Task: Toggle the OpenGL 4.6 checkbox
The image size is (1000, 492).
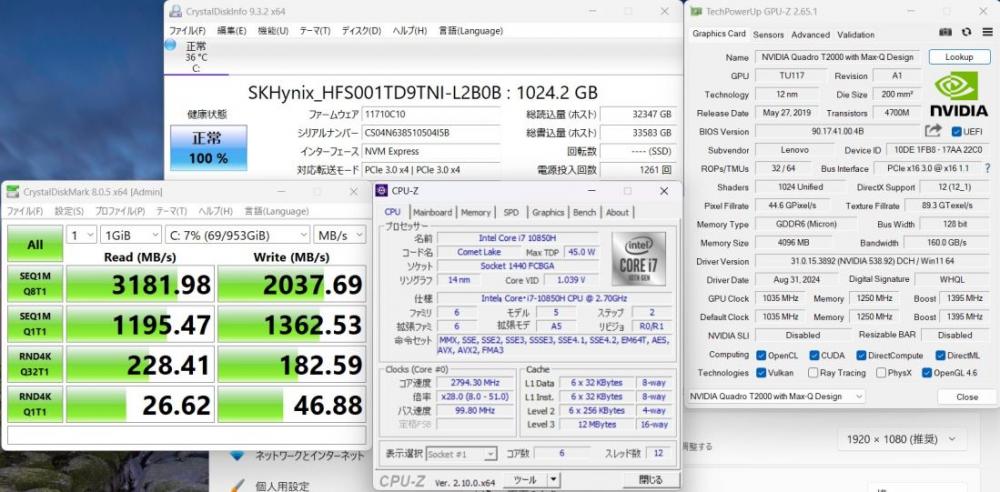Action: 927,373
